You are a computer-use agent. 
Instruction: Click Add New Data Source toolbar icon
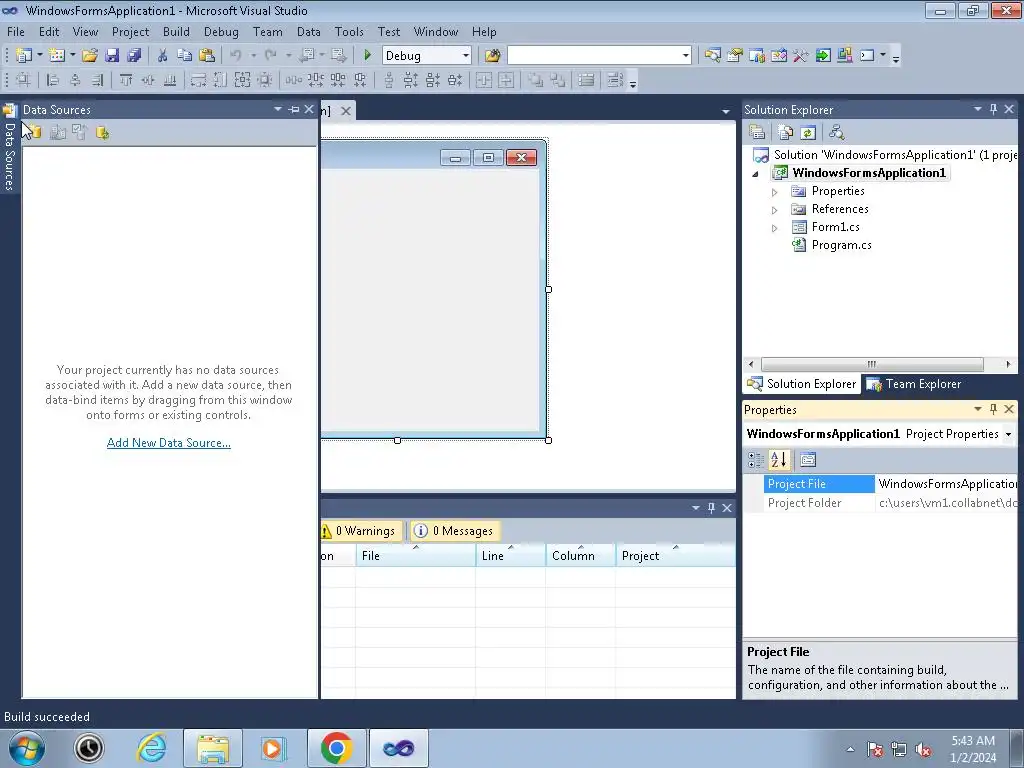[35, 133]
